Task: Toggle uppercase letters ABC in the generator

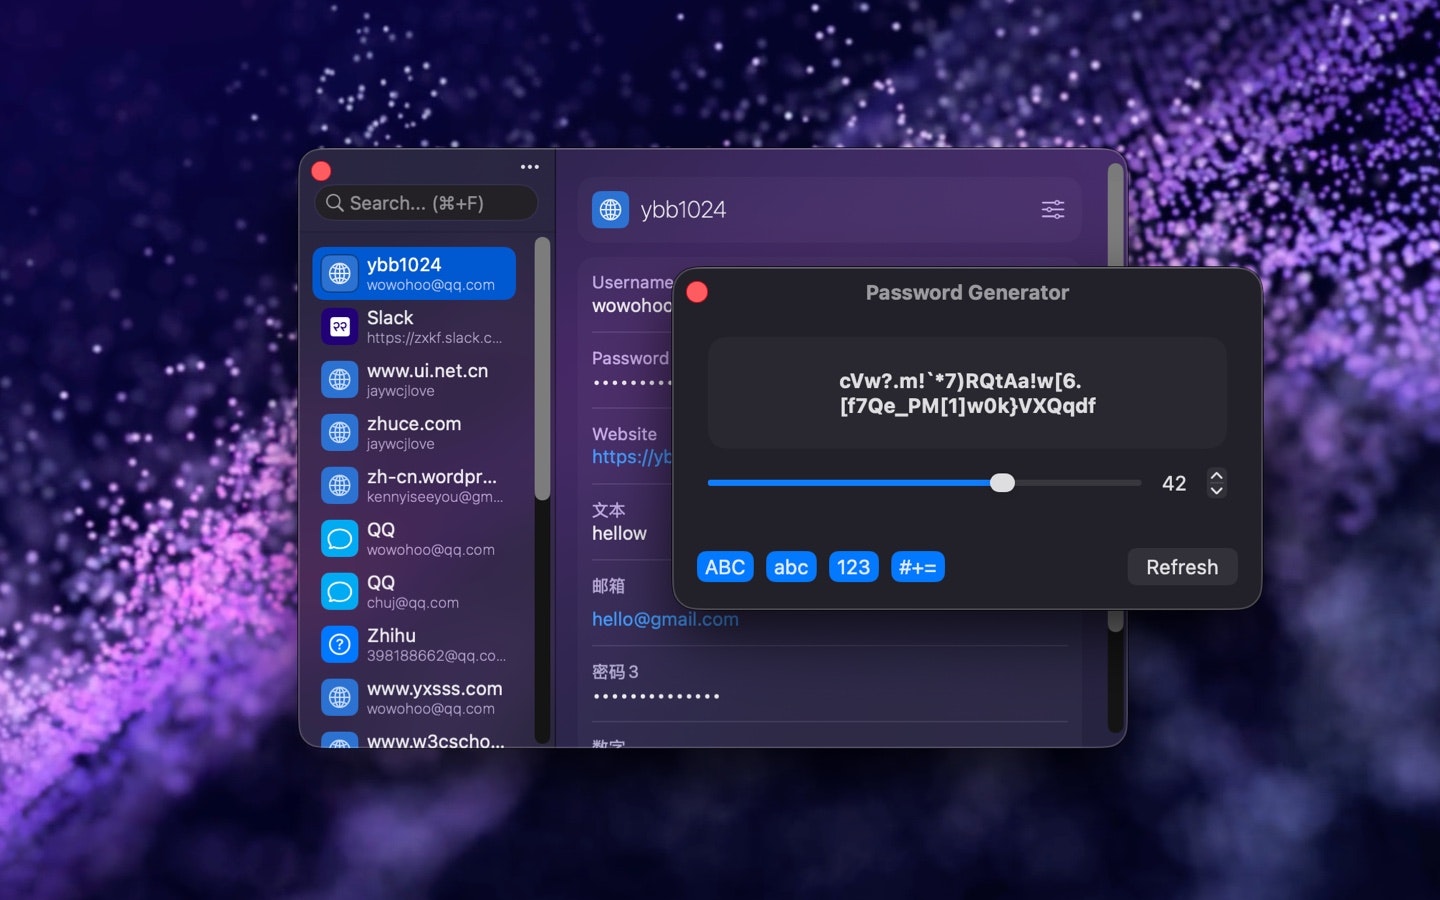Action: [724, 567]
